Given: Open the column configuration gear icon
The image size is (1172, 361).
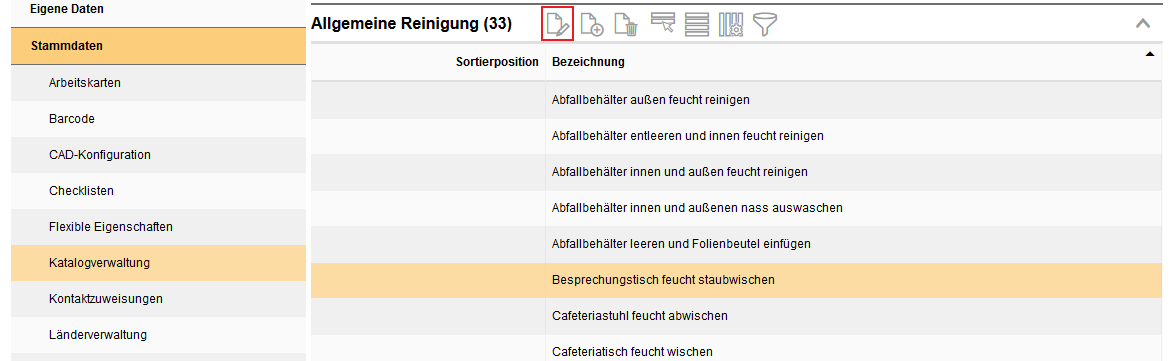Looking at the screenshot, I should click(731, 25).
